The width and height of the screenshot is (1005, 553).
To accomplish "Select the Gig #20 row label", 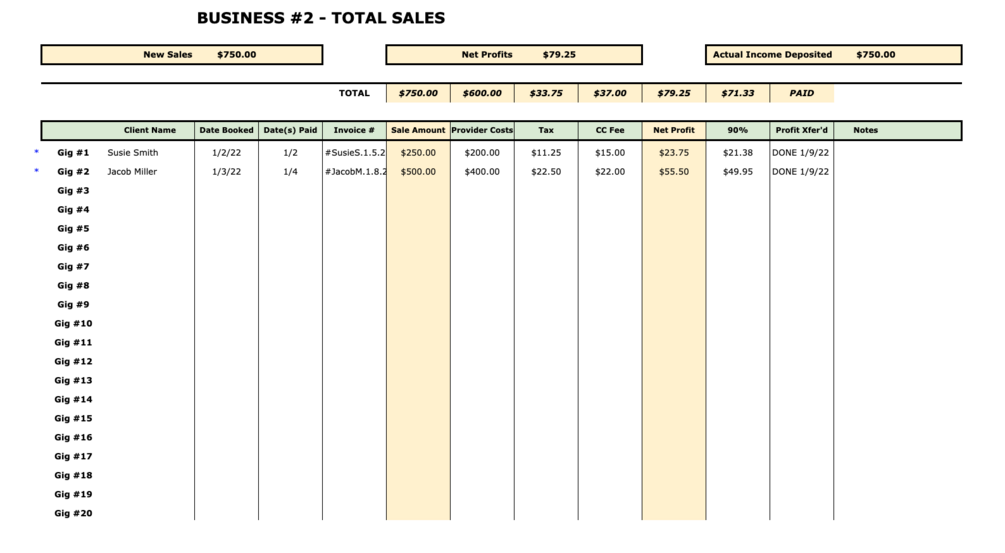I will [x=73, y=514].
